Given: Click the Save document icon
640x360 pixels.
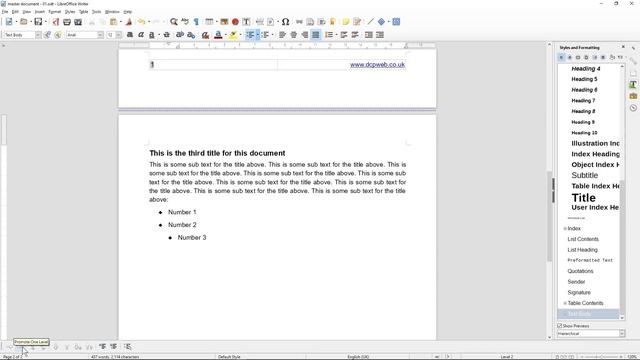Looking at the screenshot, I should [38, 22].
